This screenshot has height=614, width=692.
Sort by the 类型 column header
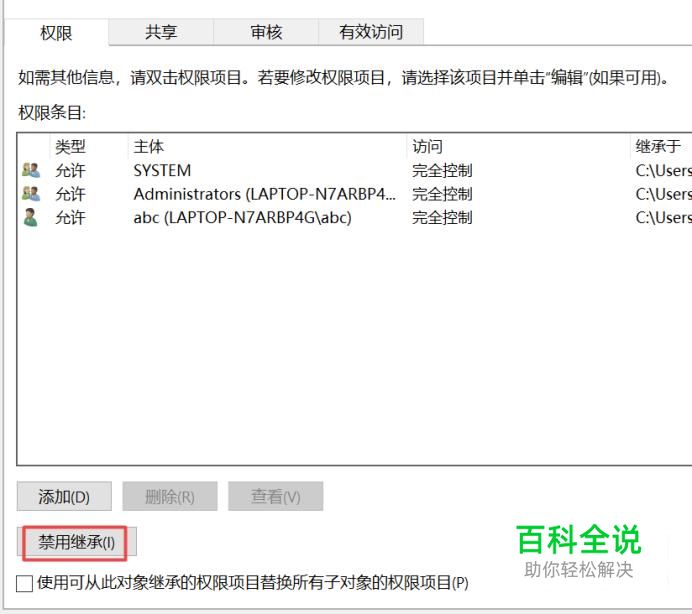[70, 146]
